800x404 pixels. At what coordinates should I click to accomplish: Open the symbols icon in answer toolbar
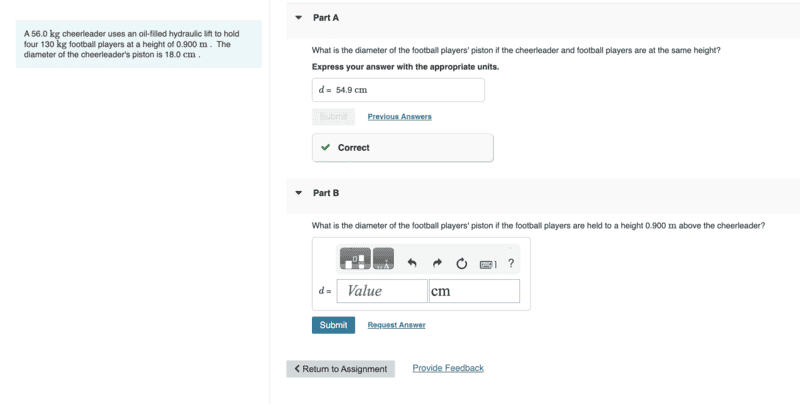click(383, 259)
